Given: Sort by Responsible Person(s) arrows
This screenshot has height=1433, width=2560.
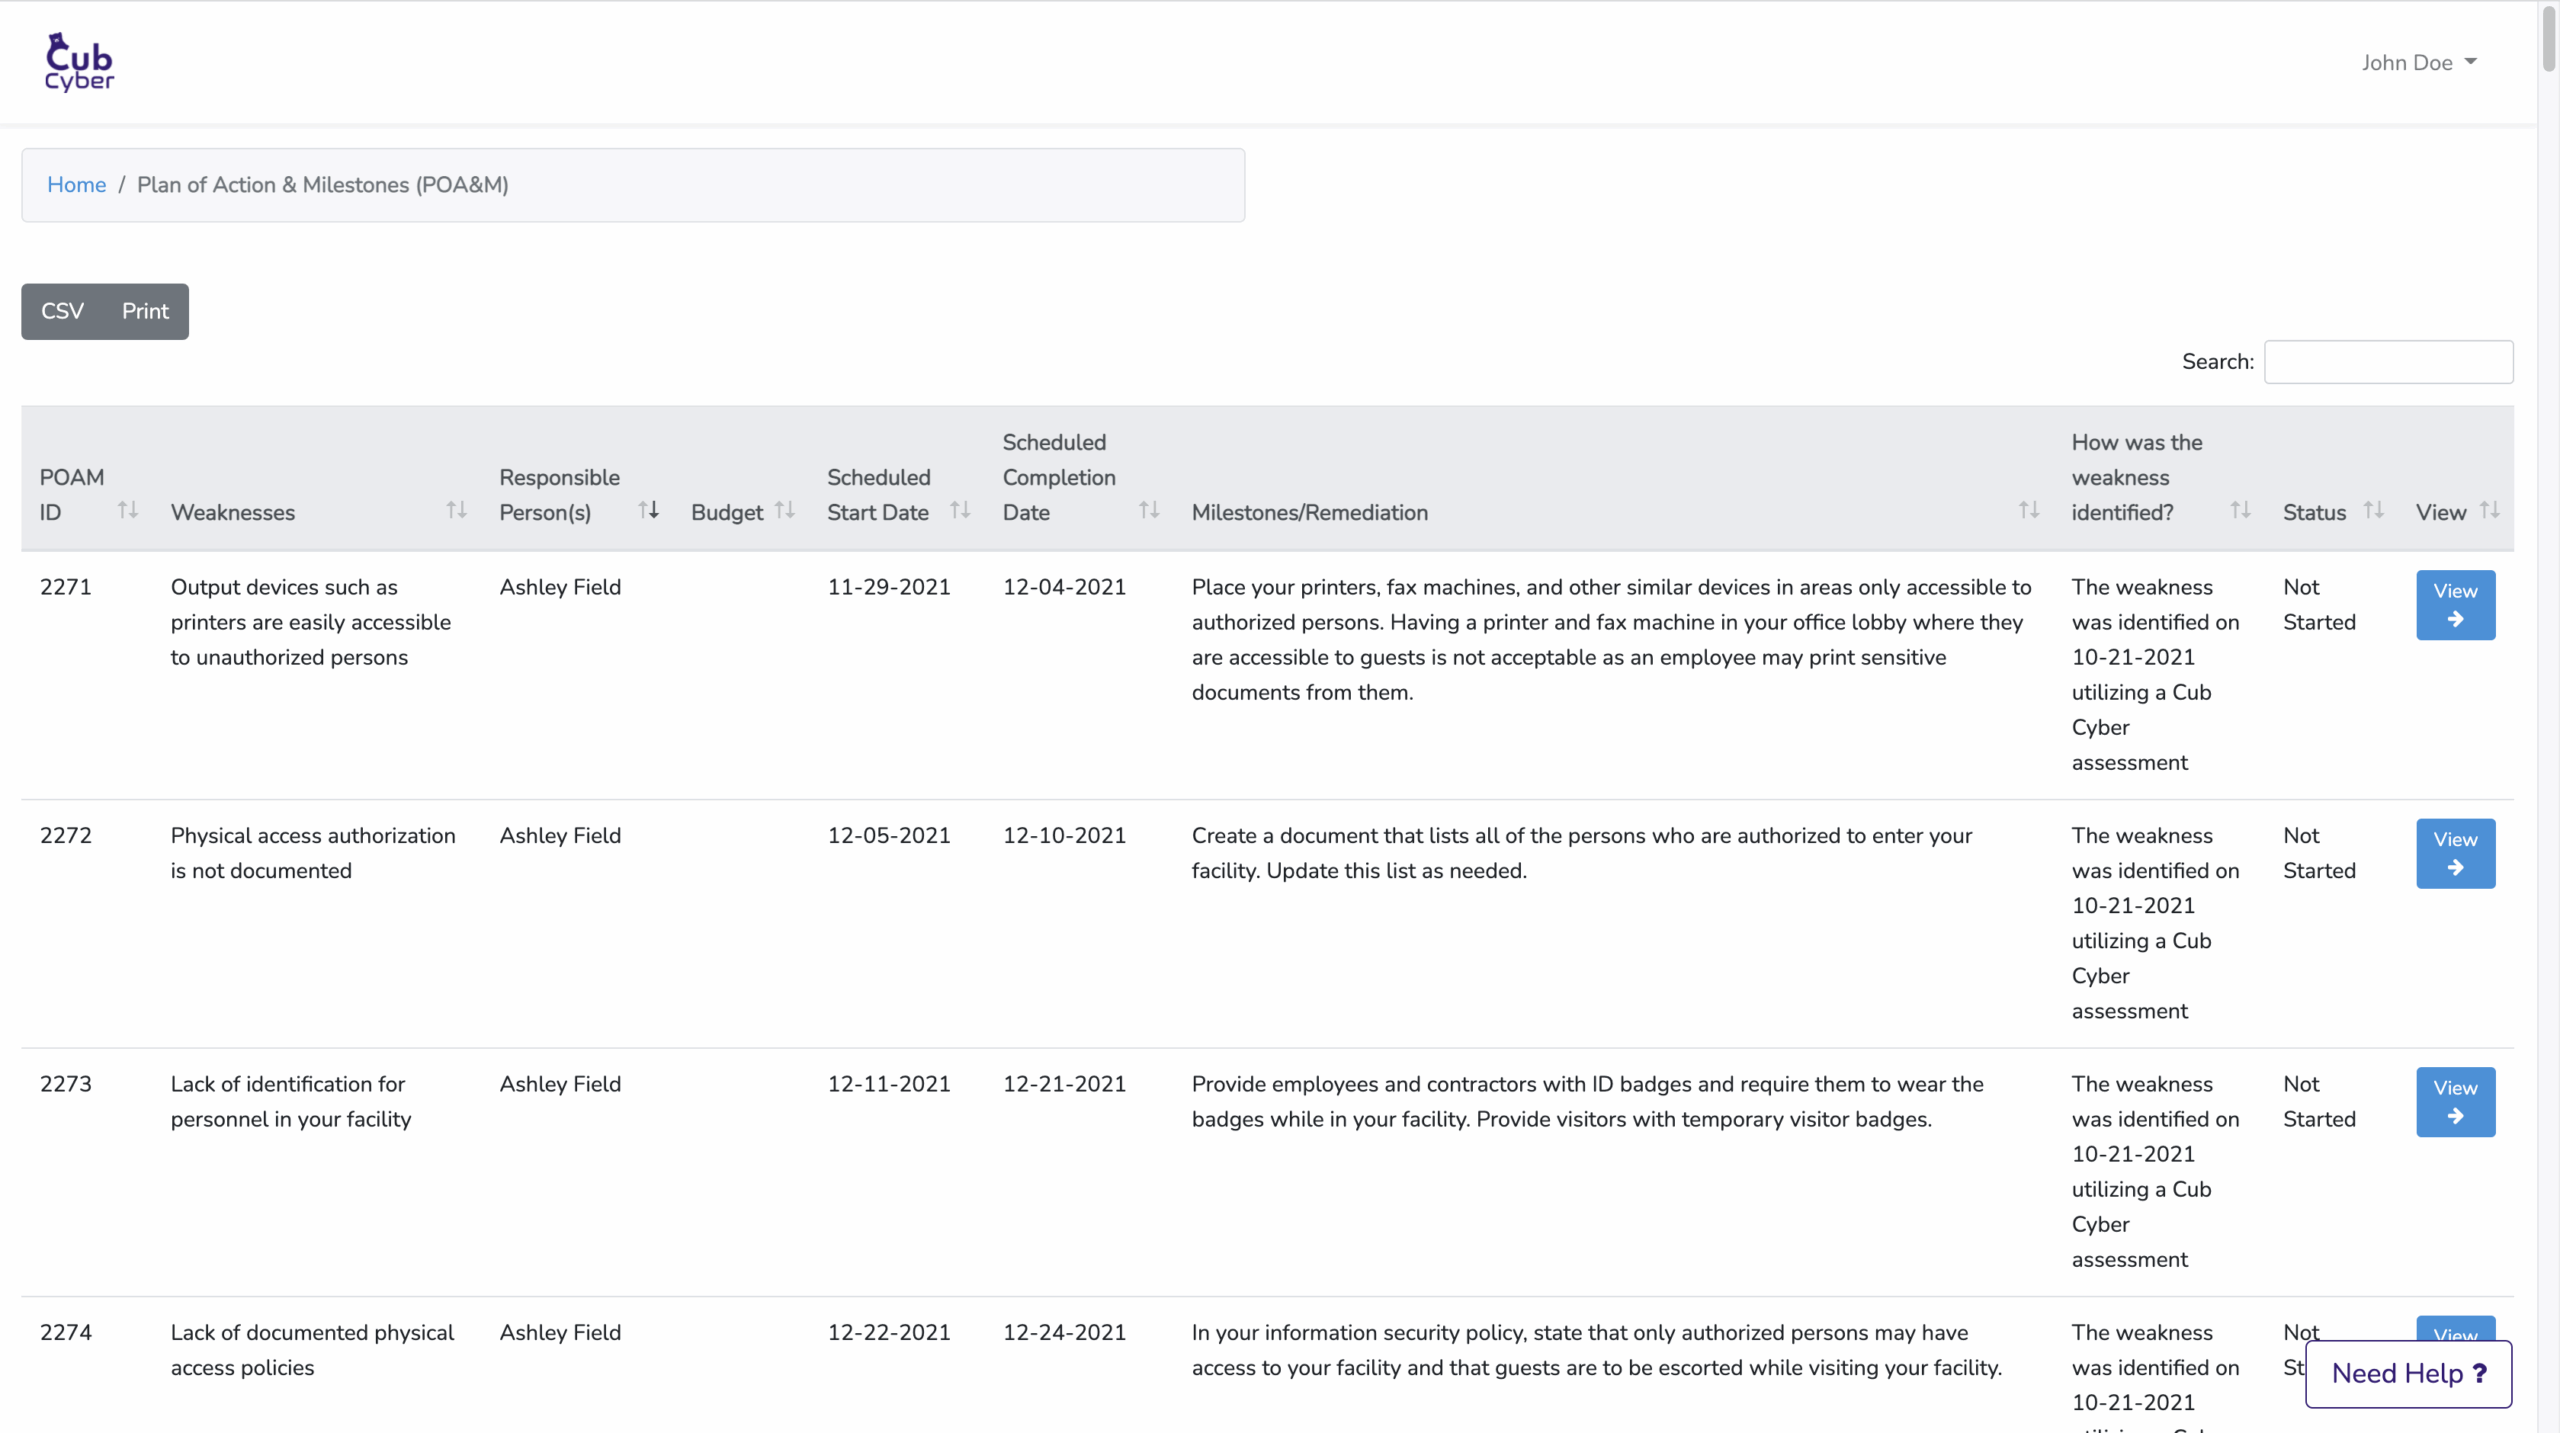Looking at the screenshot, I should [x=649, y=510].
